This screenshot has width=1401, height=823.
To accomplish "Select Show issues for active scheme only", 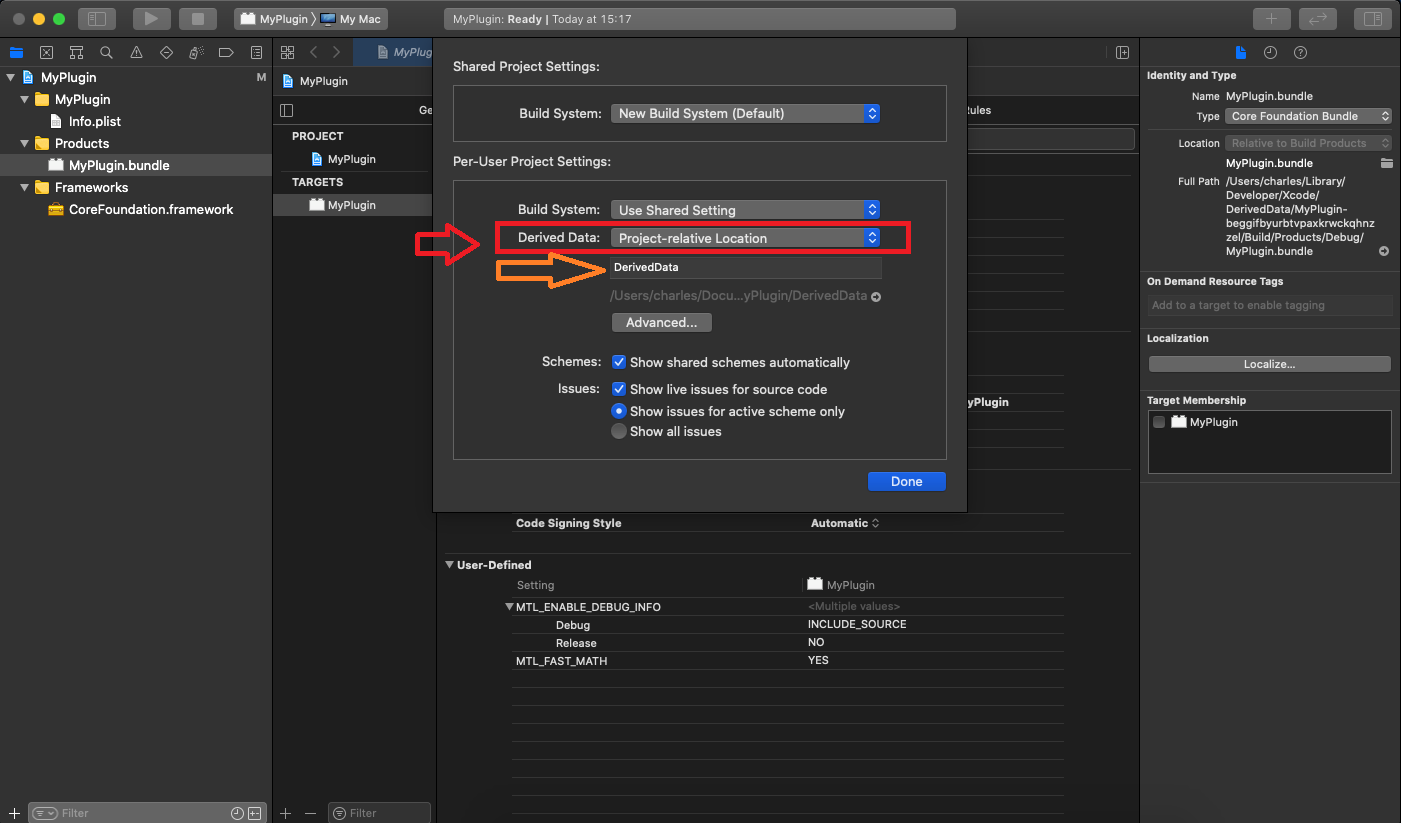I will click(619, 411).
